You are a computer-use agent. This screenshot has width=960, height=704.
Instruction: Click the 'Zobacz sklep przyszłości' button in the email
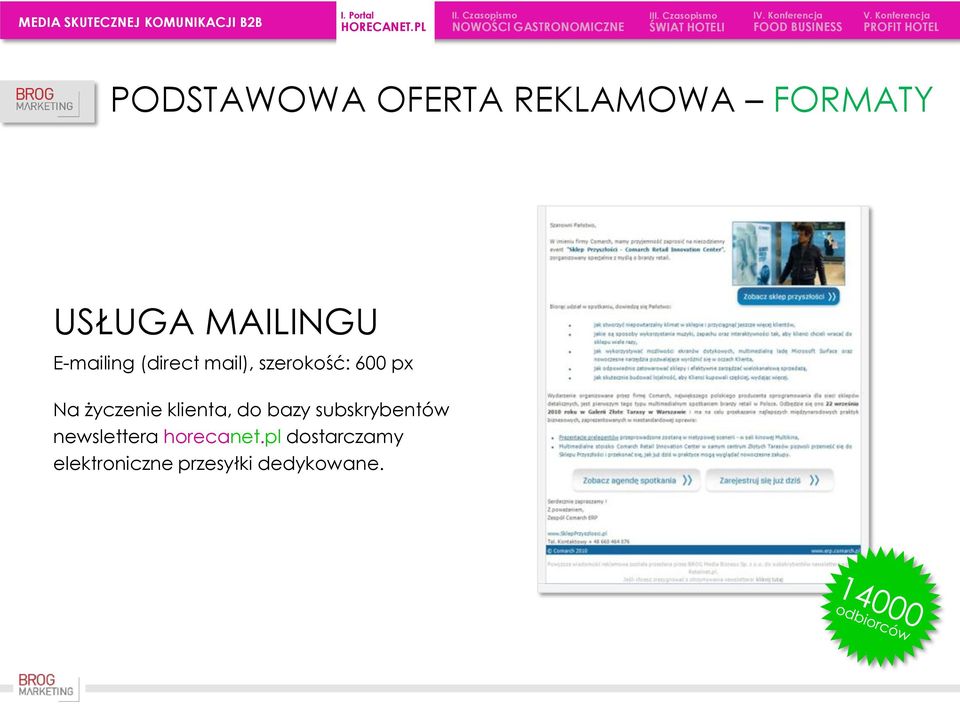coord(788,296)
